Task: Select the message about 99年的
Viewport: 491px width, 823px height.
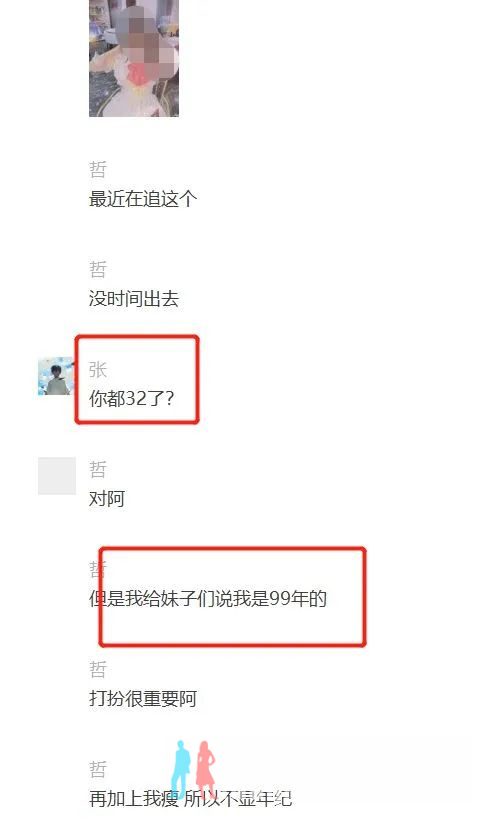Action: click(208, 598)
